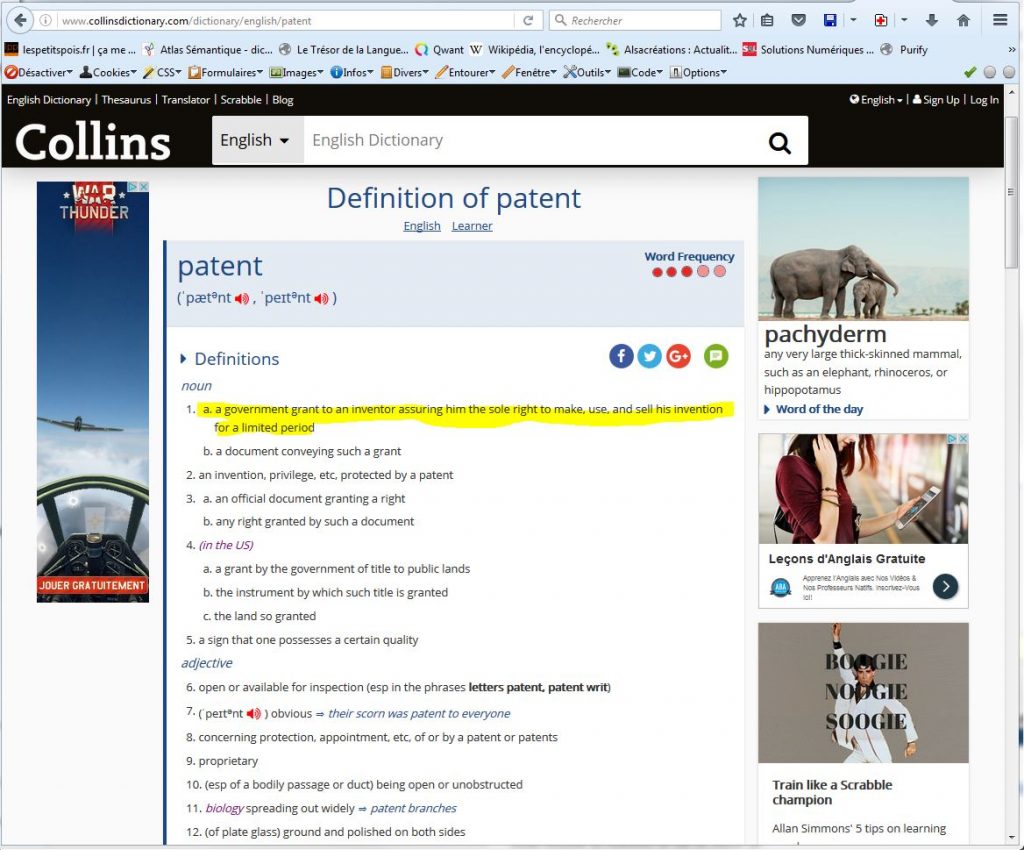Screen dimensions: 1024x850
Task: Click the magnifier search button in Collins
Action: pyautogui.click(x=779, y=142)
